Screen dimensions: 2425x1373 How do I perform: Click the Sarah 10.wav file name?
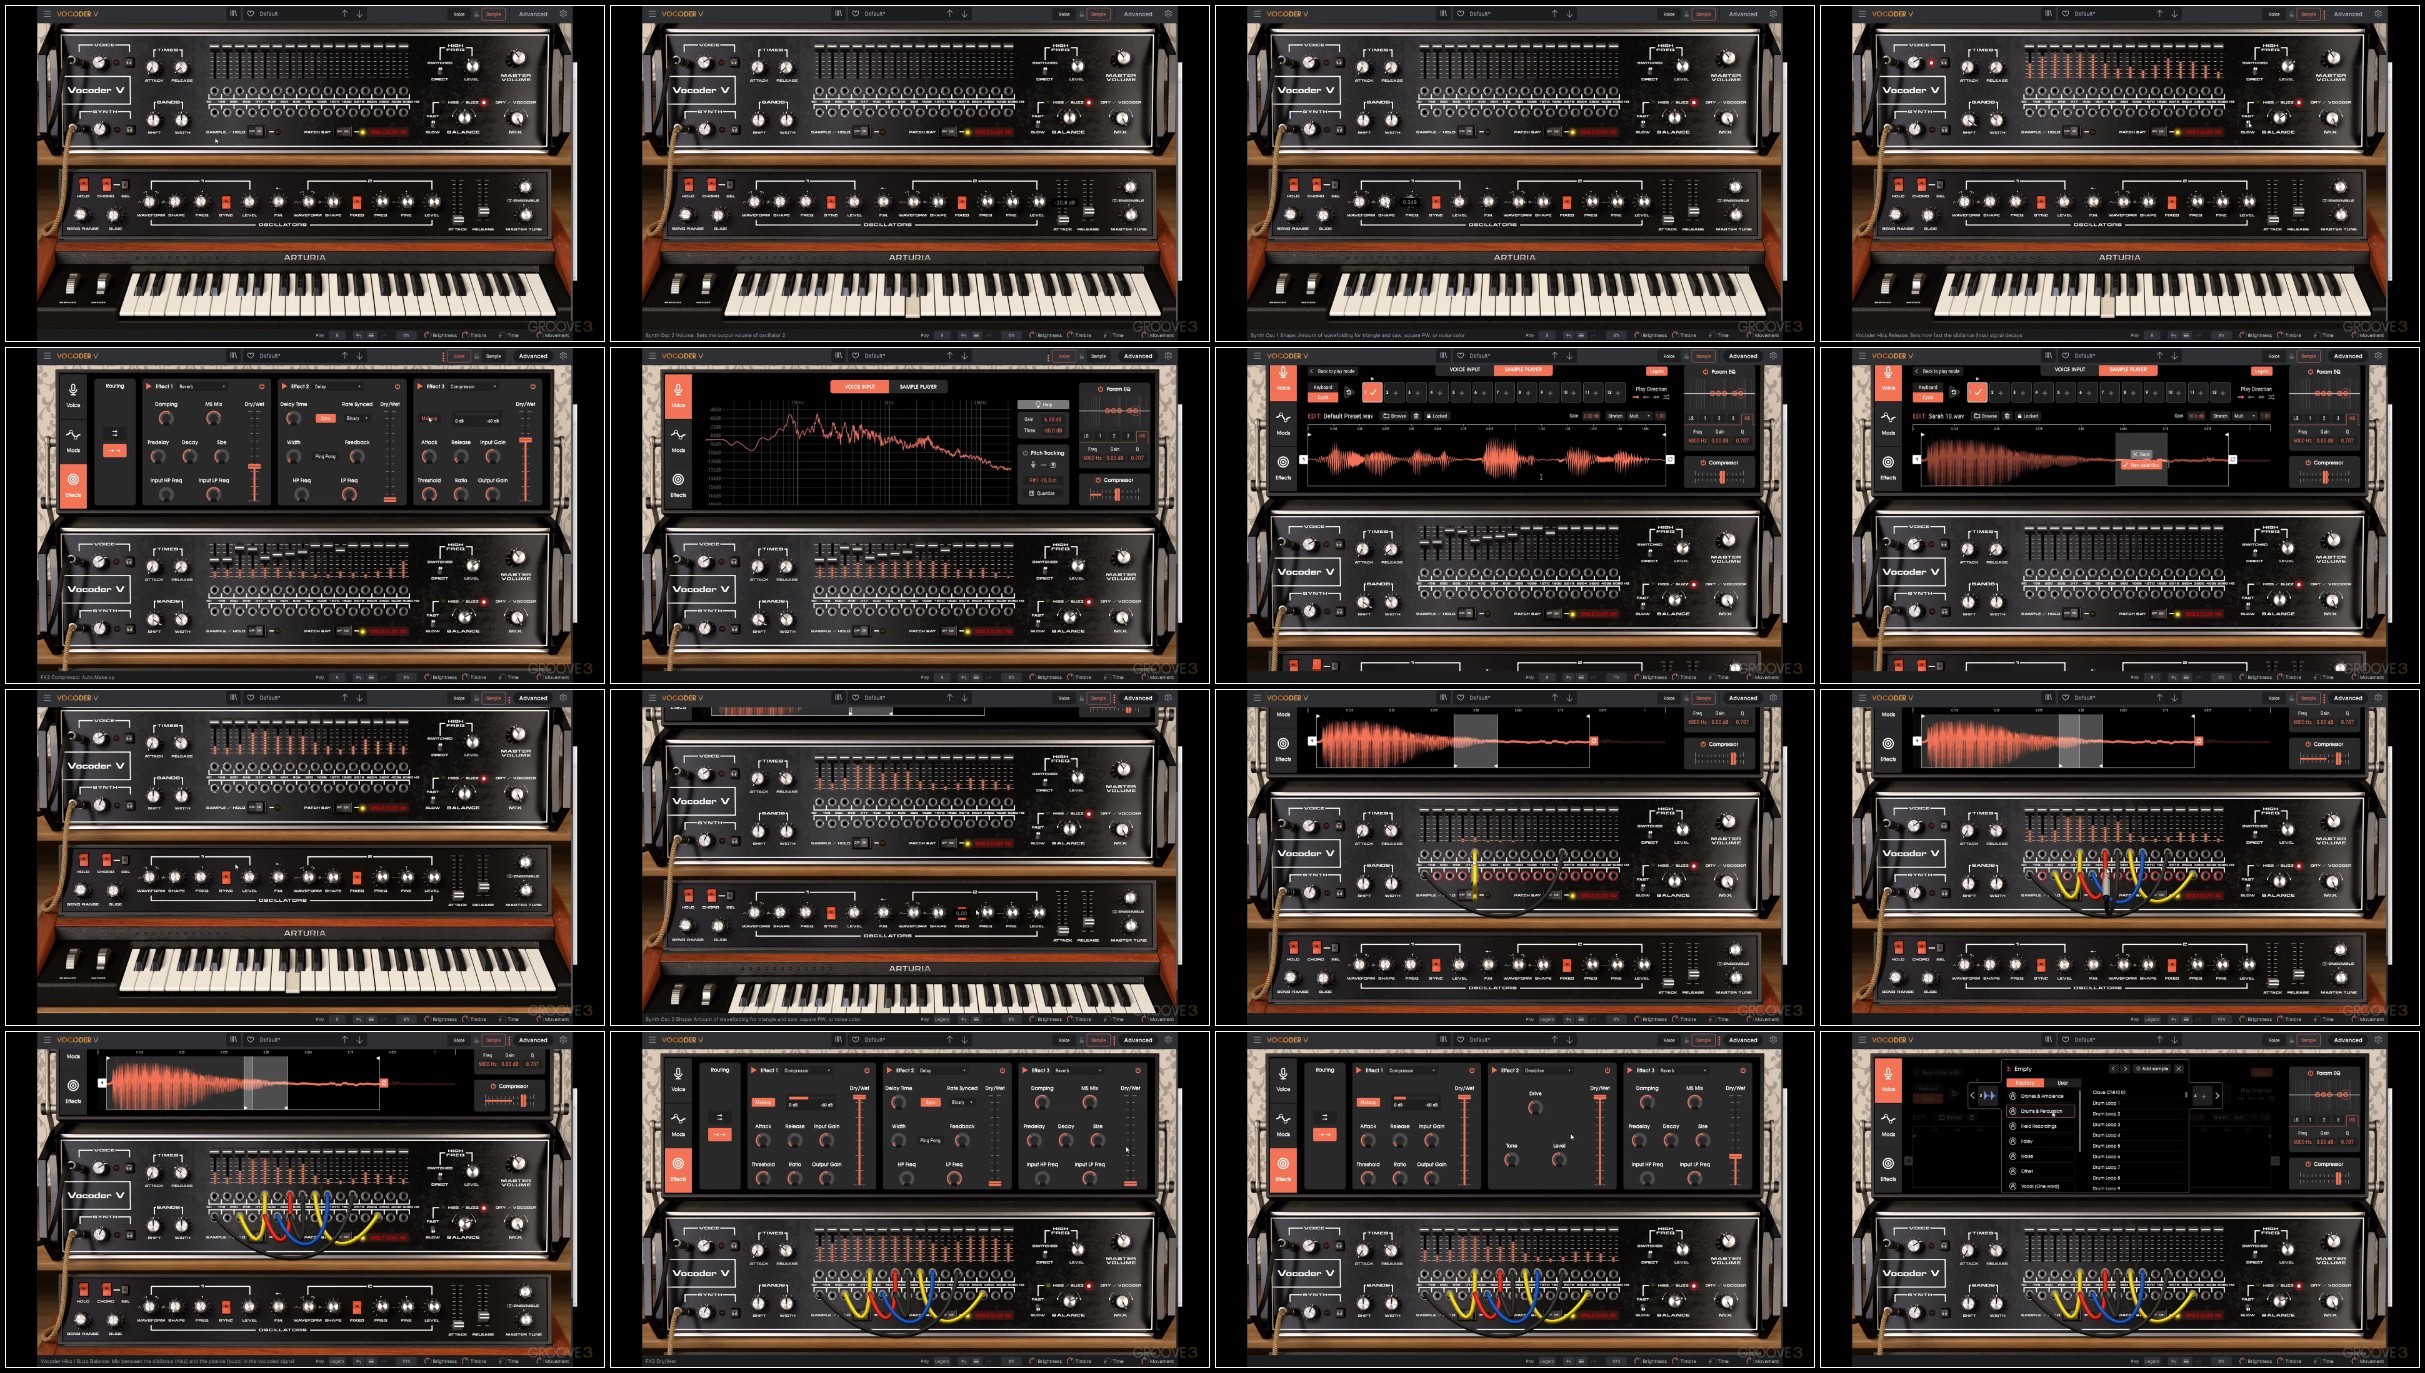[x=1946, y=416]
